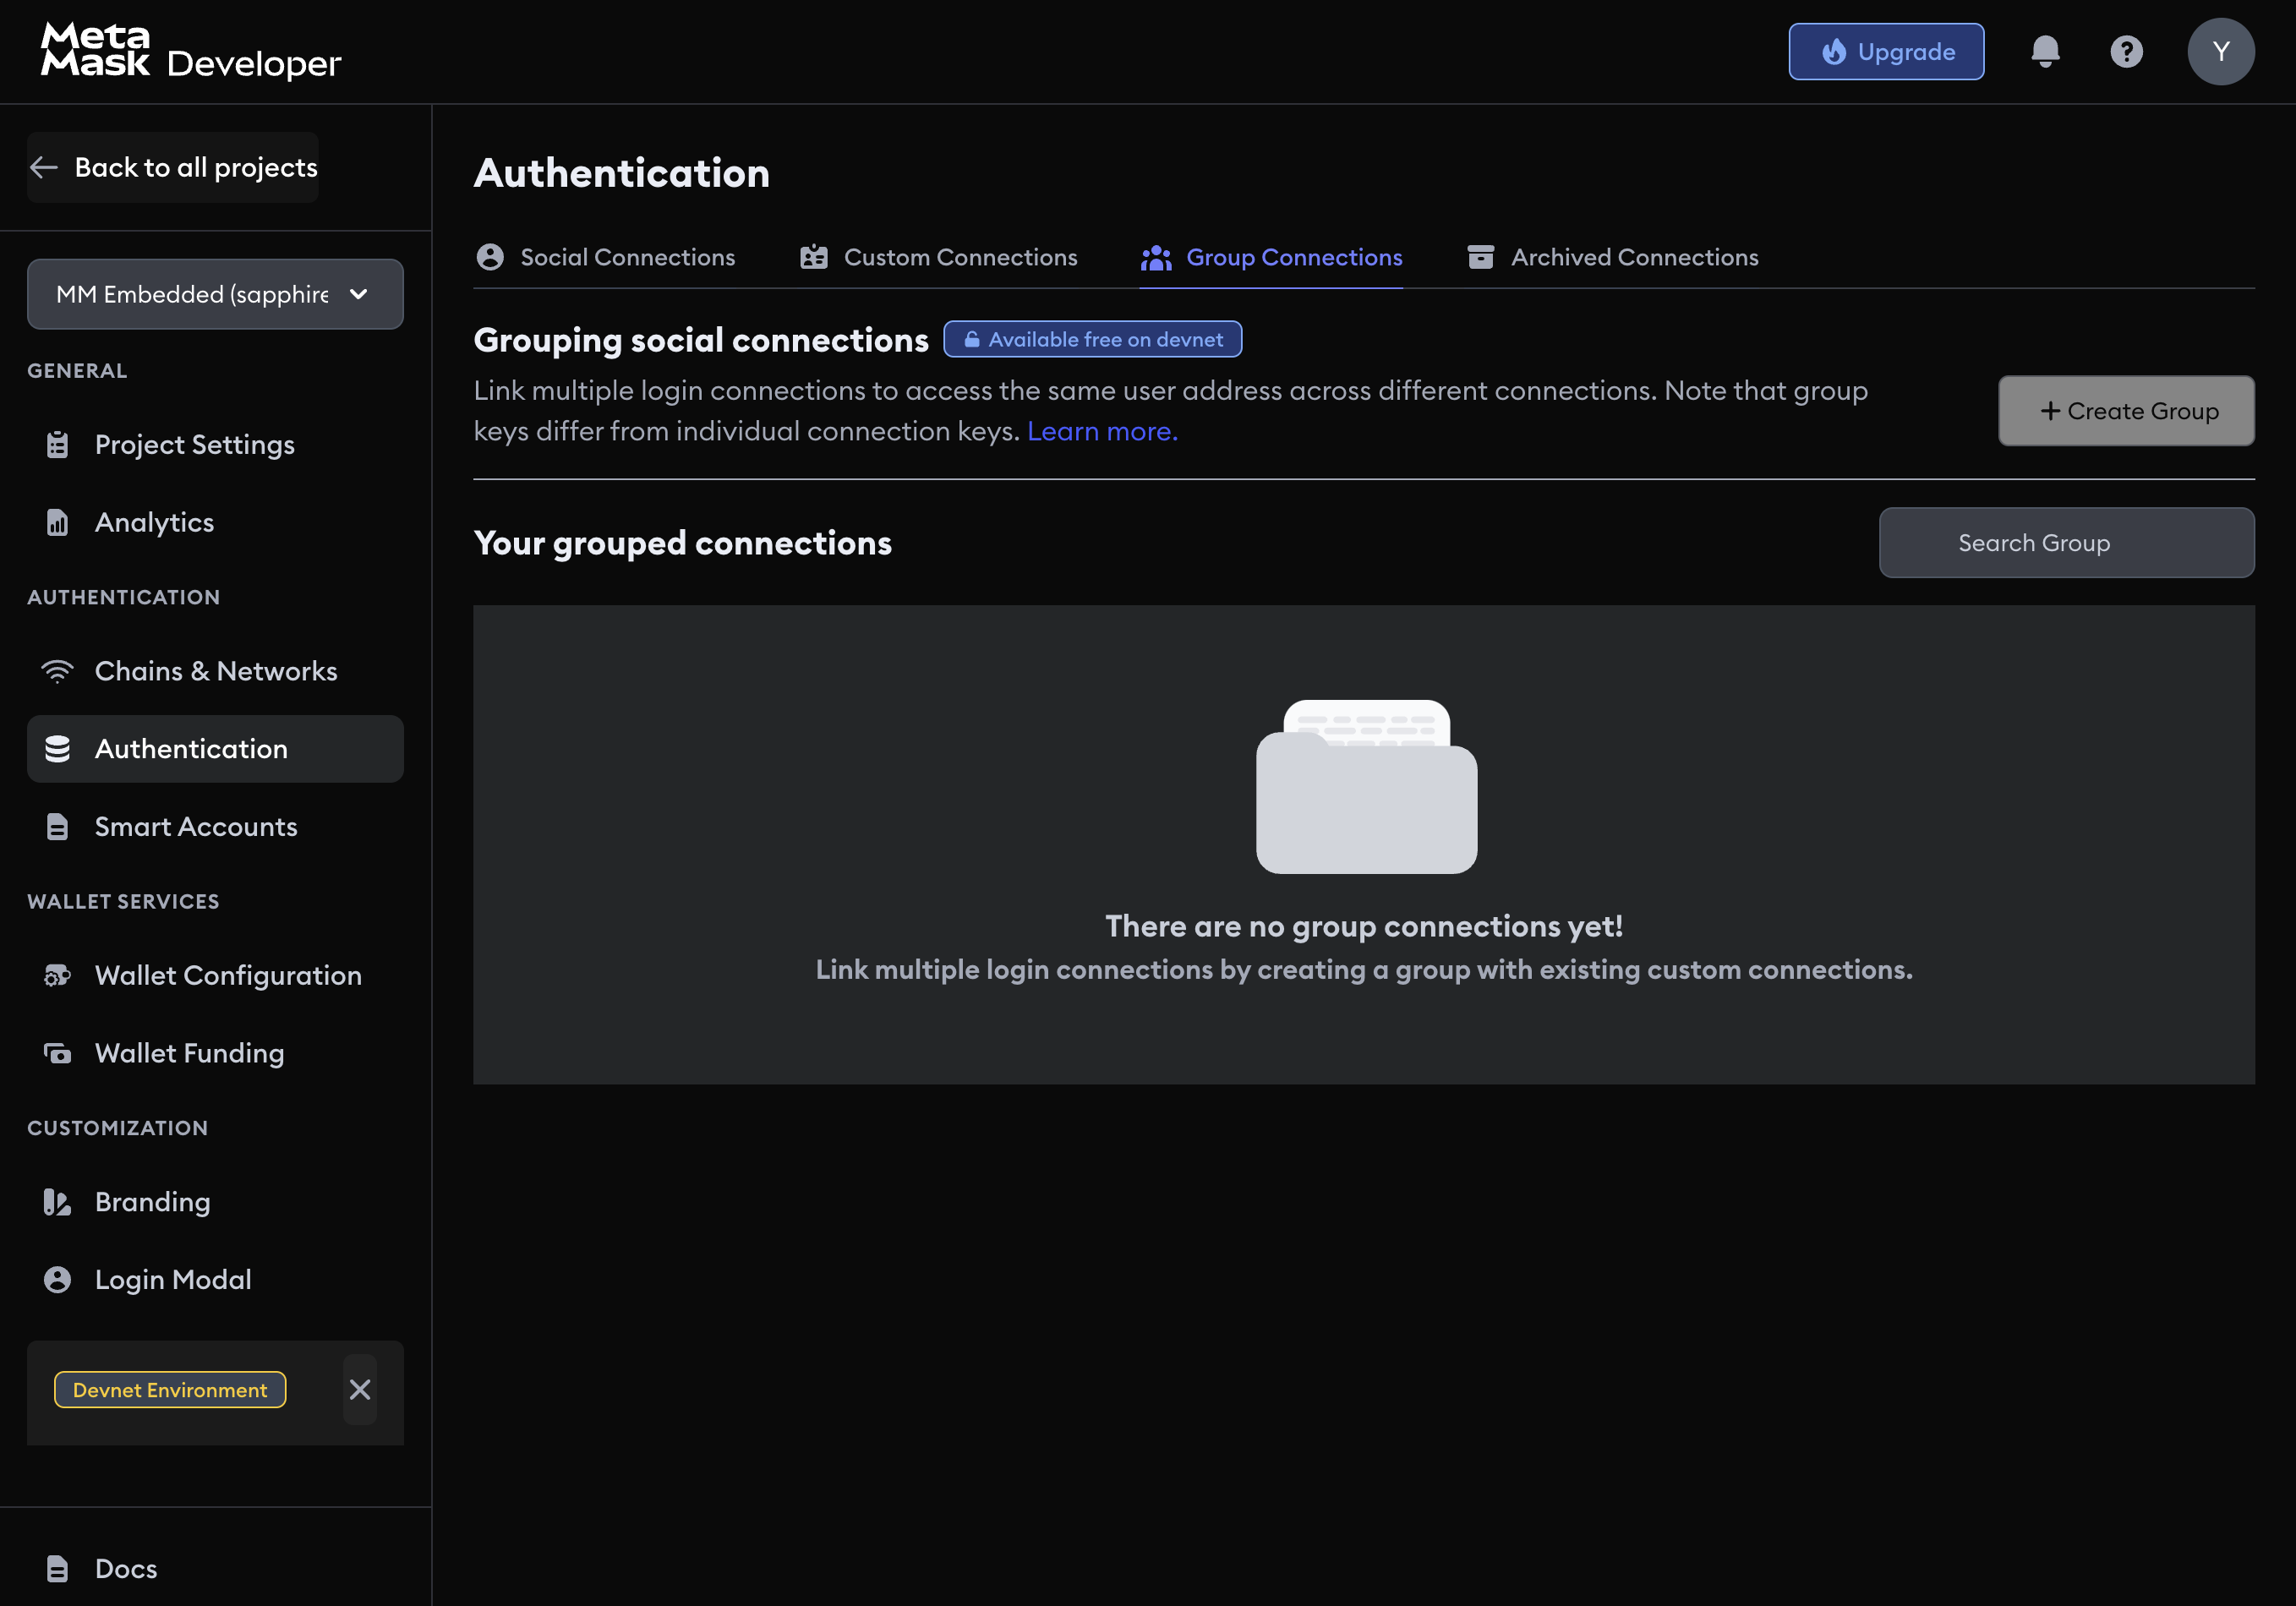This screenshot has width=2296, height=1606.
Task: Click the Login Modal person icon
Action: pyautogui.click(x=57, y=1279)
